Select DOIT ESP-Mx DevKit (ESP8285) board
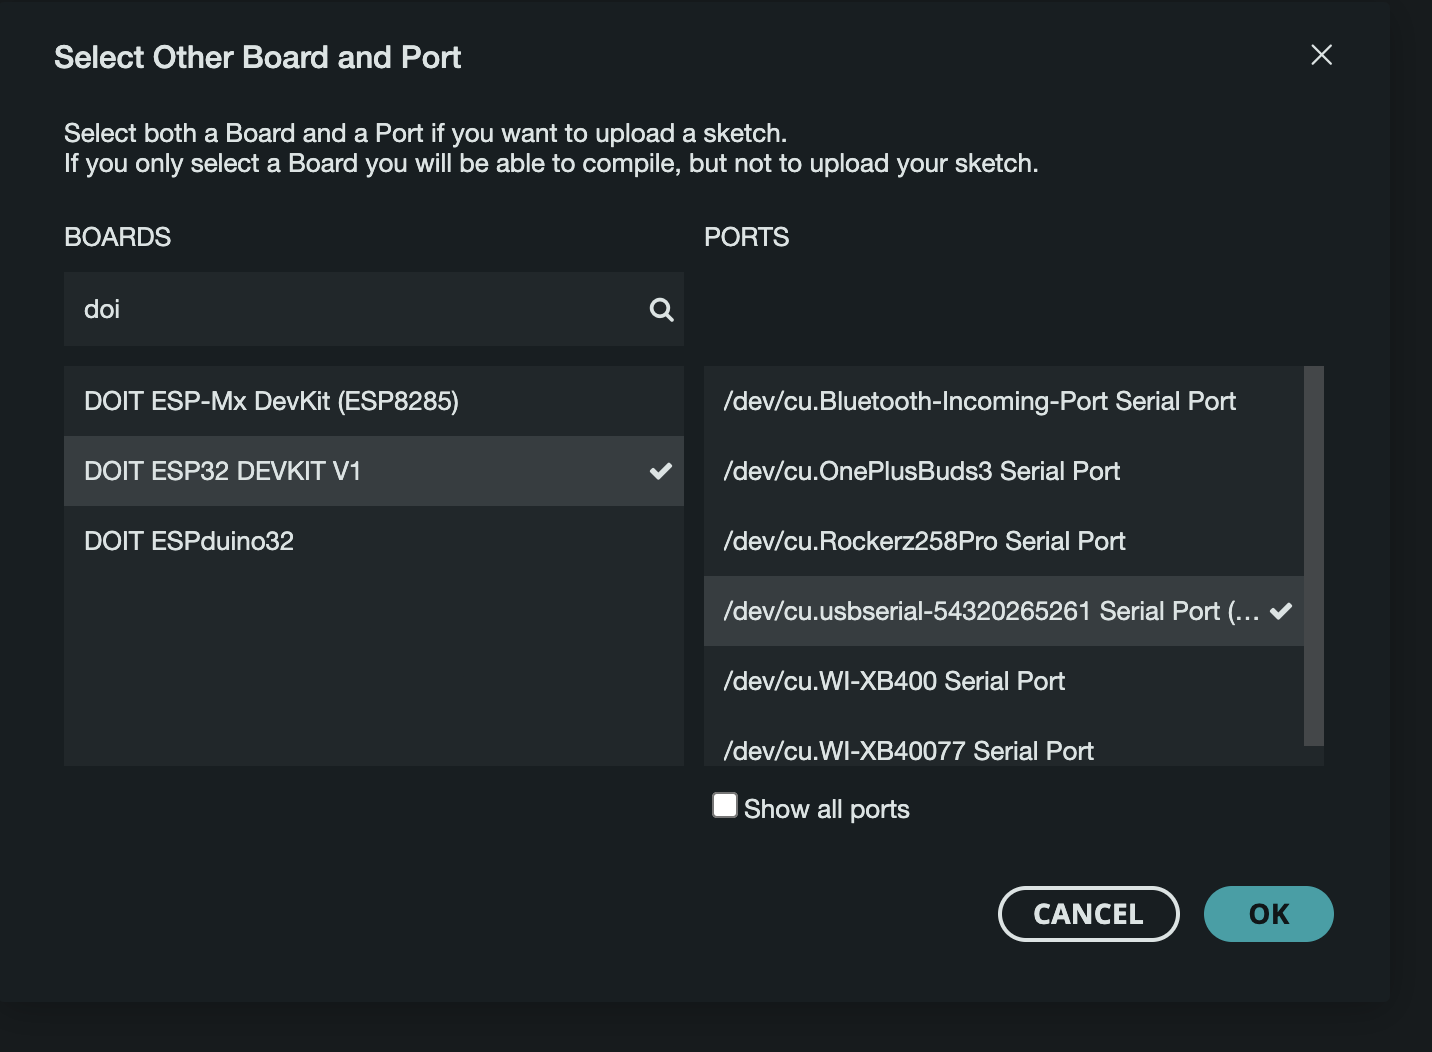Image resolution: width=1432 pixels, height=1052 pixels. [374, 401]
